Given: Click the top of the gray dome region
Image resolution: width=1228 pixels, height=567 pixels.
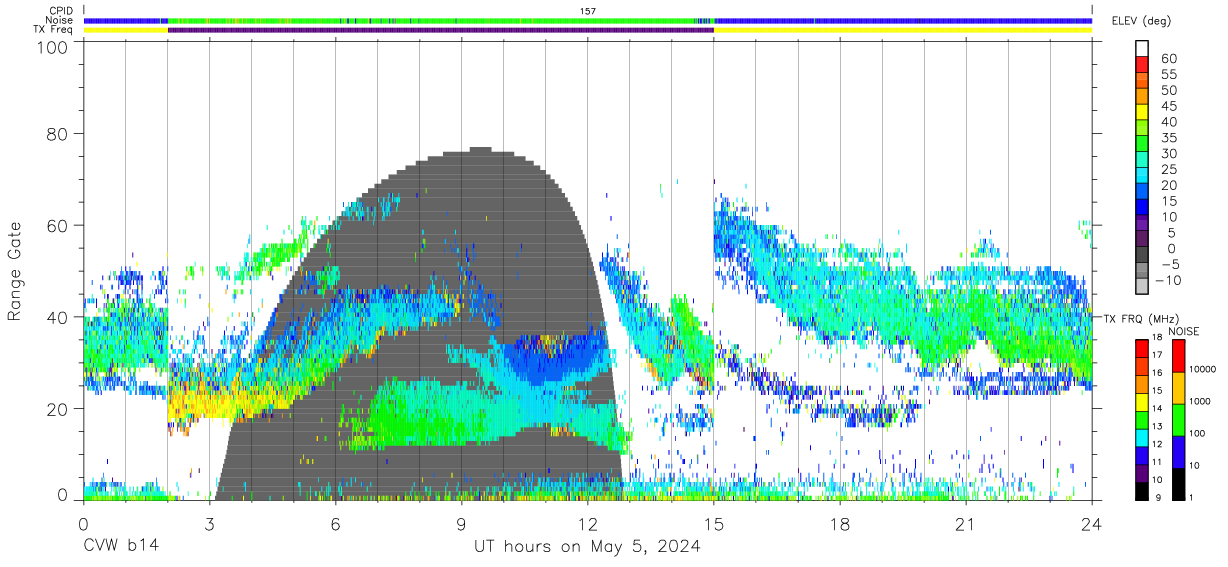Looking at the screenshot, I should pyautogui.click(x=480, y=150).
